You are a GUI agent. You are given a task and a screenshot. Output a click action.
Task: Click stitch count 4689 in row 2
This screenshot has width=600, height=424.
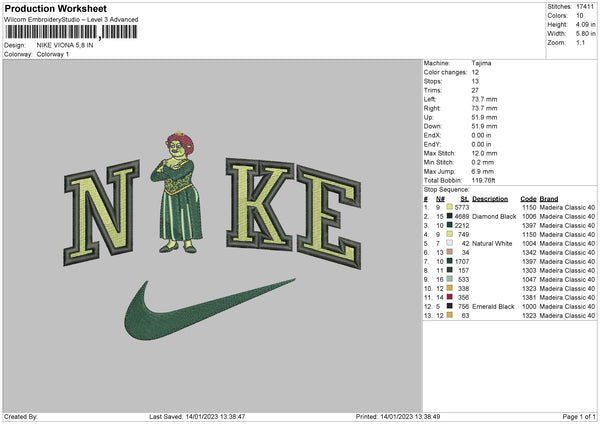(x=462, y=217)
